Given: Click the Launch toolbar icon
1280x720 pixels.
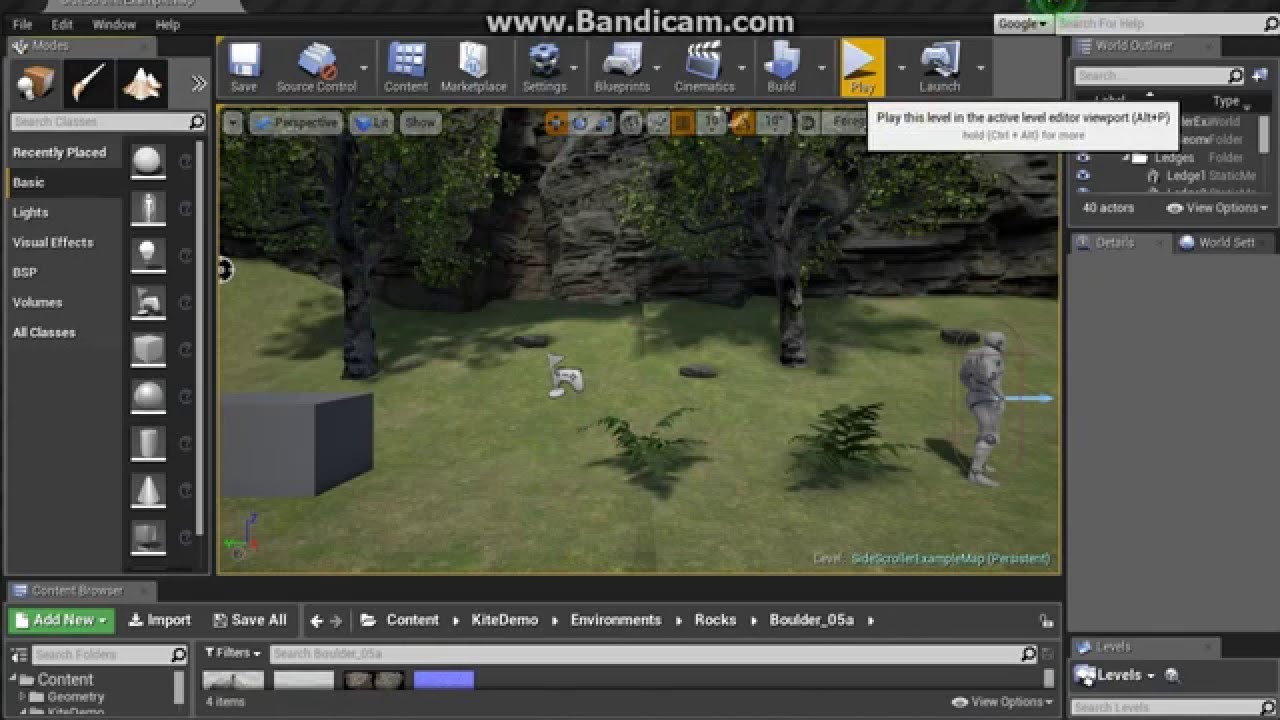Looking at the screenshot, I should [939, 67].
